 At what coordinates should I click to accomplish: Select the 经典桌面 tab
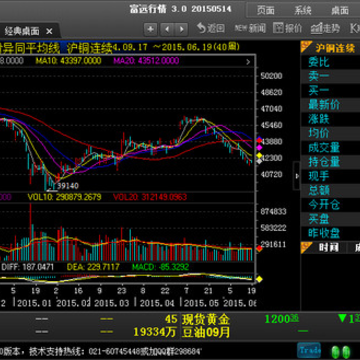tap(22, 31)
